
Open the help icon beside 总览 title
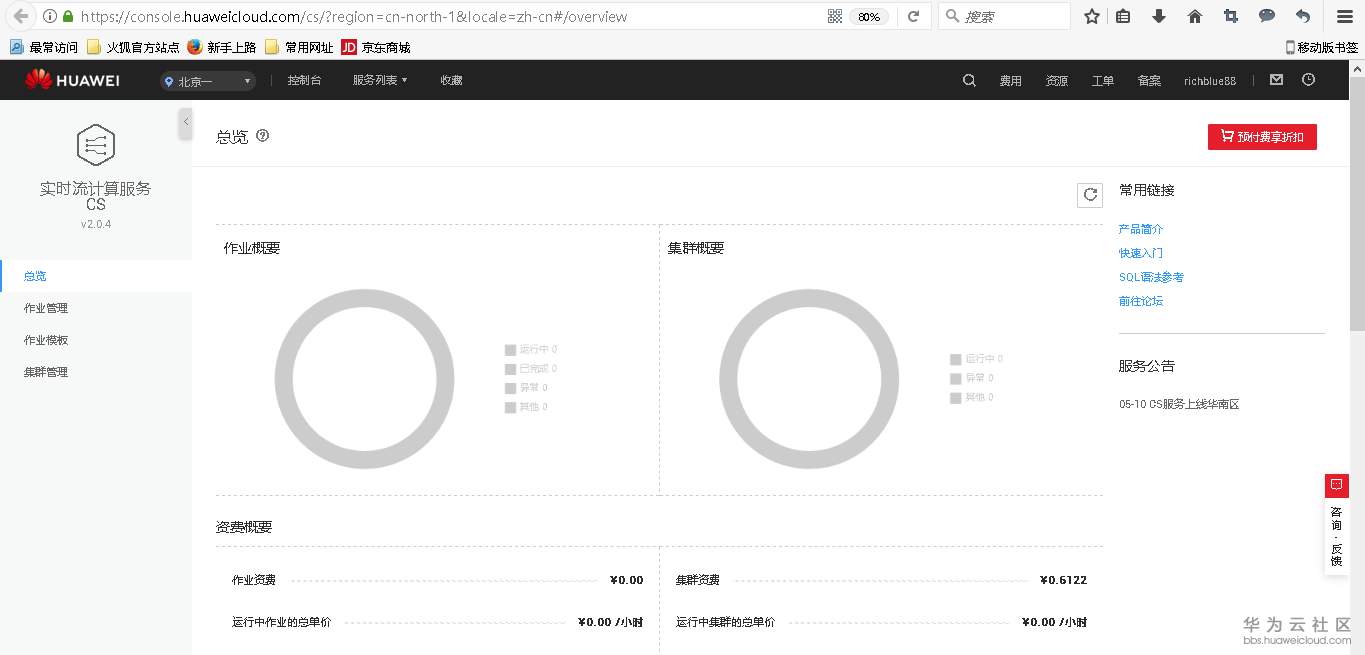click(x=262, y=135)
